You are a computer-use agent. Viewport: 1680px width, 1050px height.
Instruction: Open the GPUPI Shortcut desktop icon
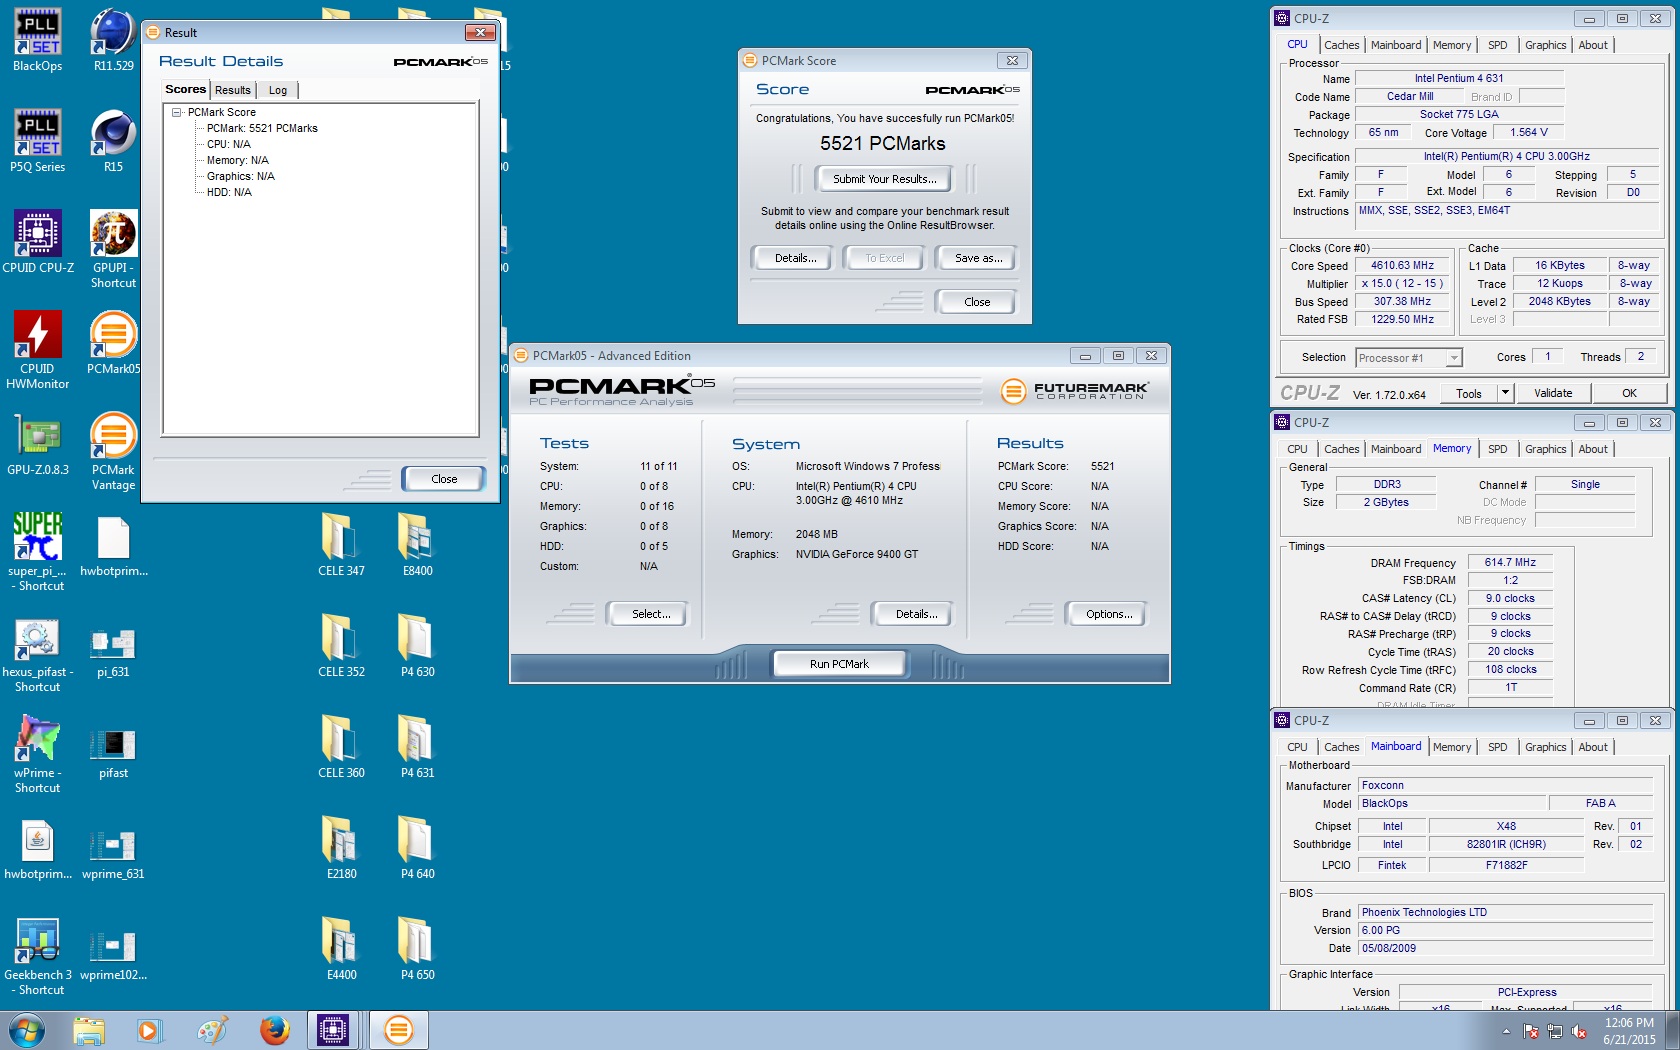pyautogui.click(x=114, y=250)
